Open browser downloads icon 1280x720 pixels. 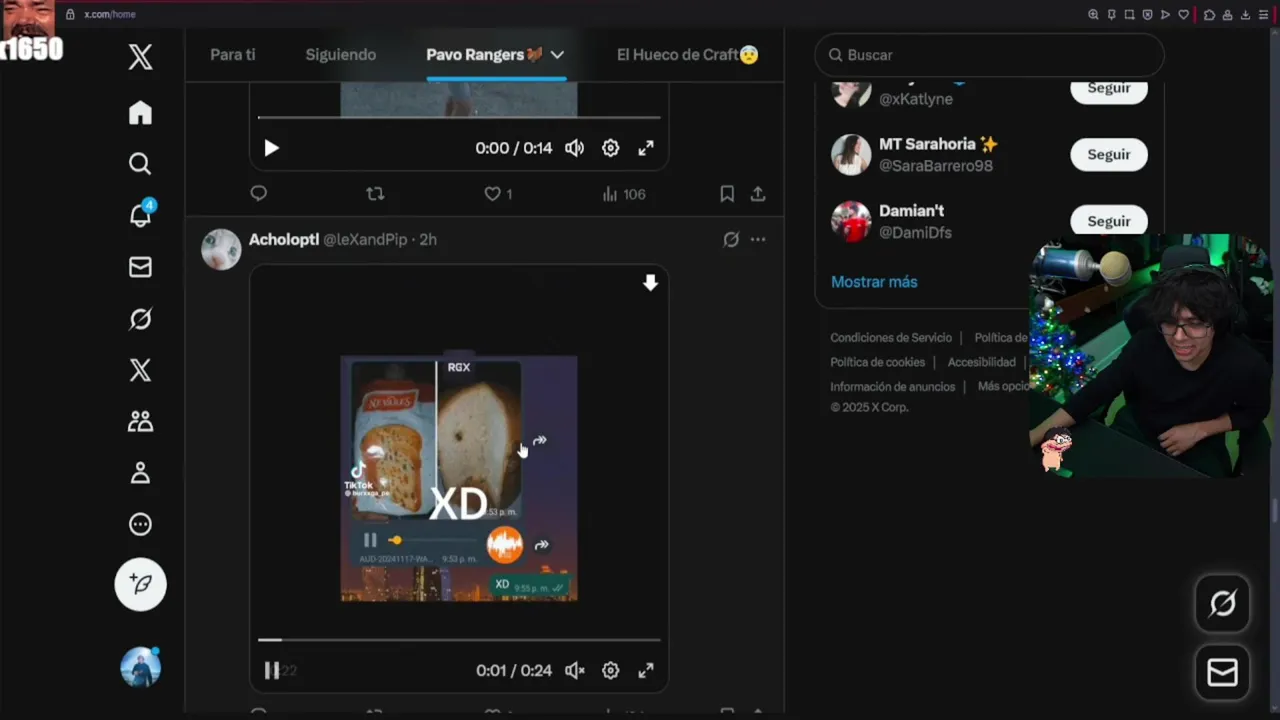coord(1245,15)
